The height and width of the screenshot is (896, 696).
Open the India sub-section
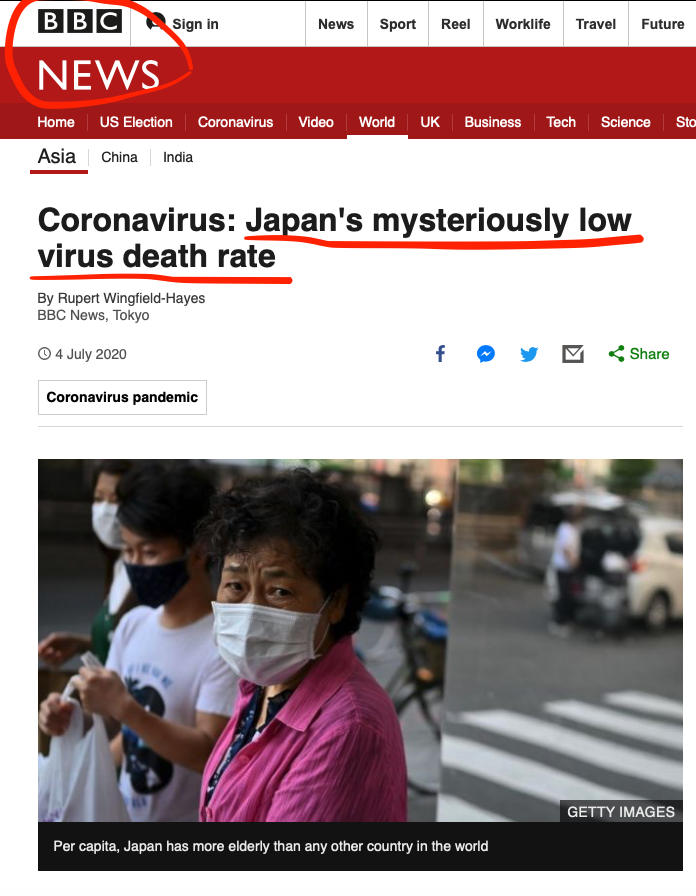(x=178, y=157)
